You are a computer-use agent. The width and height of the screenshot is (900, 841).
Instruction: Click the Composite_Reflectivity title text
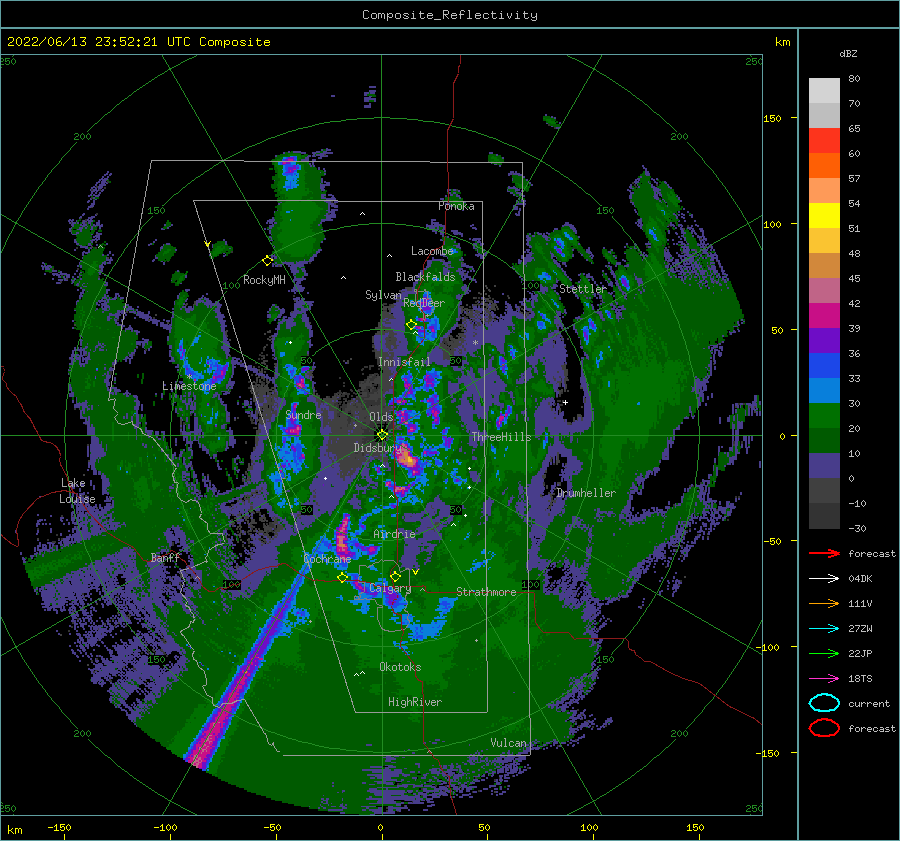tap(449, 15)
